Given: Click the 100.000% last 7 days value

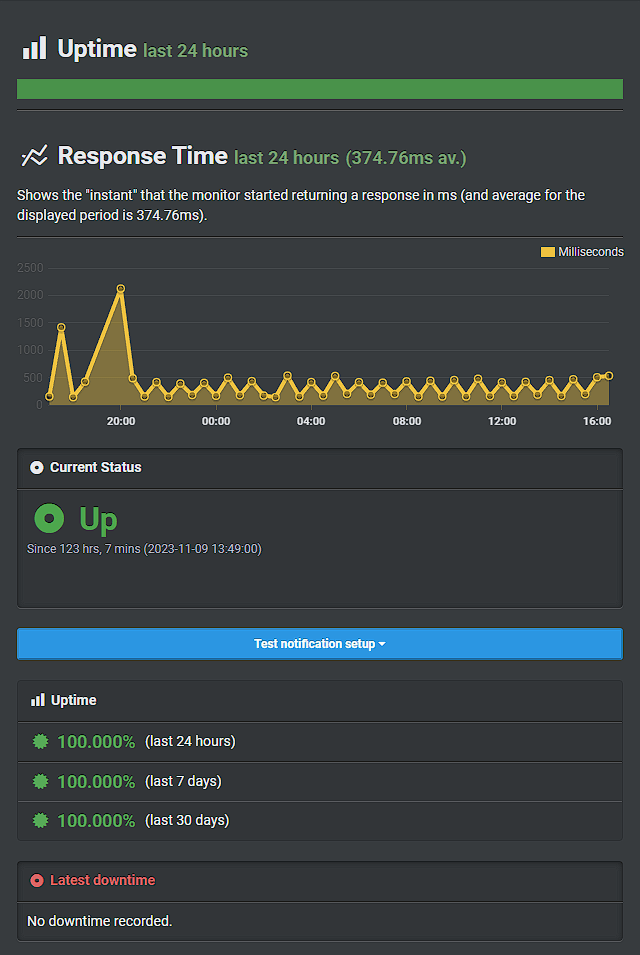Looking at the screenshot, I should pyautogui.click(x=96, y=781).
